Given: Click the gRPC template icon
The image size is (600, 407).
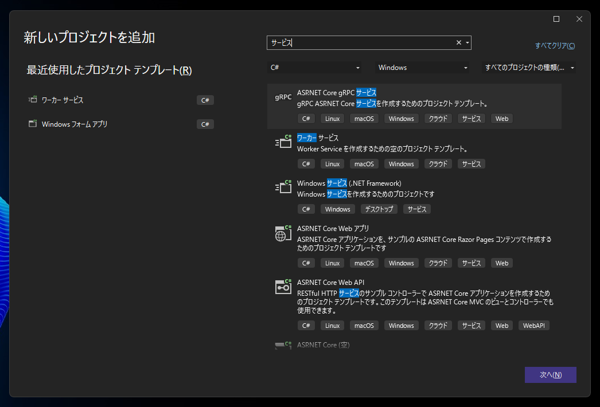Looking at the screenshot, I should [x=283, y=97].
